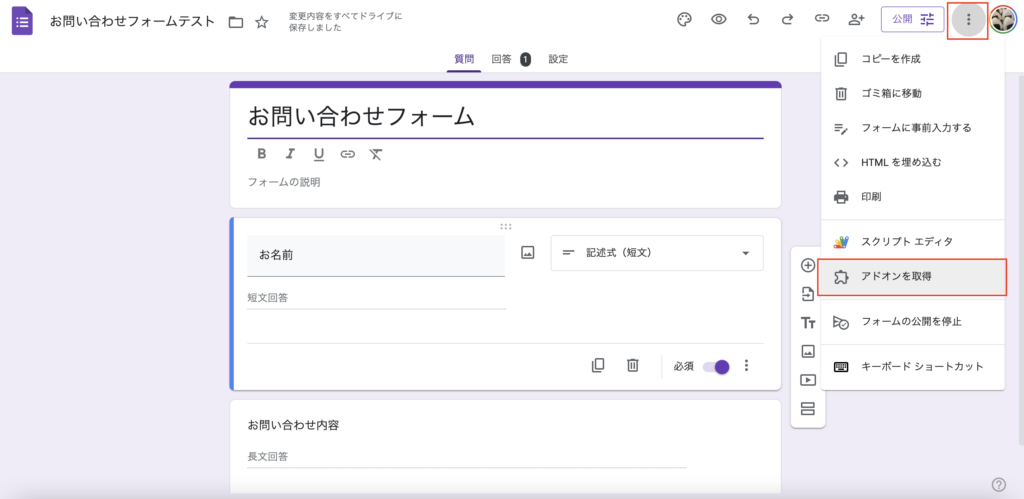
Task: Select ゴミ箱に移動 from the menu
Action: click(912, 93)
